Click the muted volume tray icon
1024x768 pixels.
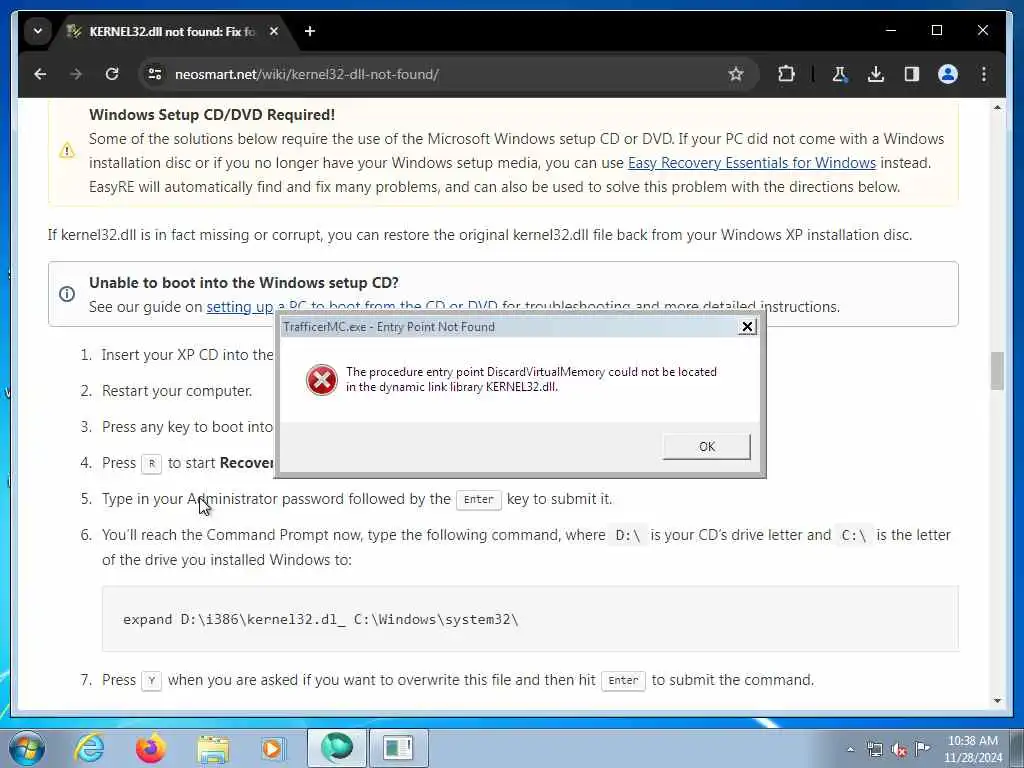(899, 749)
